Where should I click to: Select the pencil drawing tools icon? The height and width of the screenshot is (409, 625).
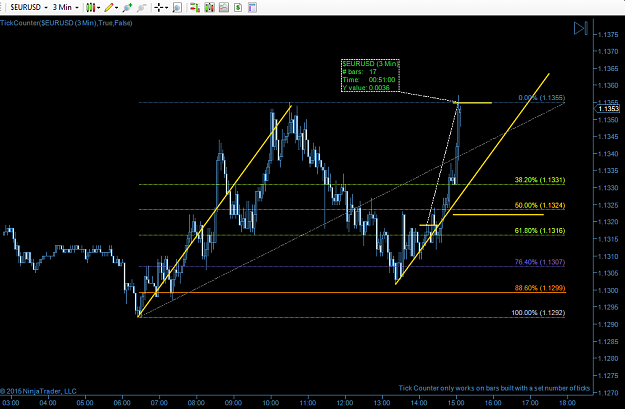[x=108, y=7]
